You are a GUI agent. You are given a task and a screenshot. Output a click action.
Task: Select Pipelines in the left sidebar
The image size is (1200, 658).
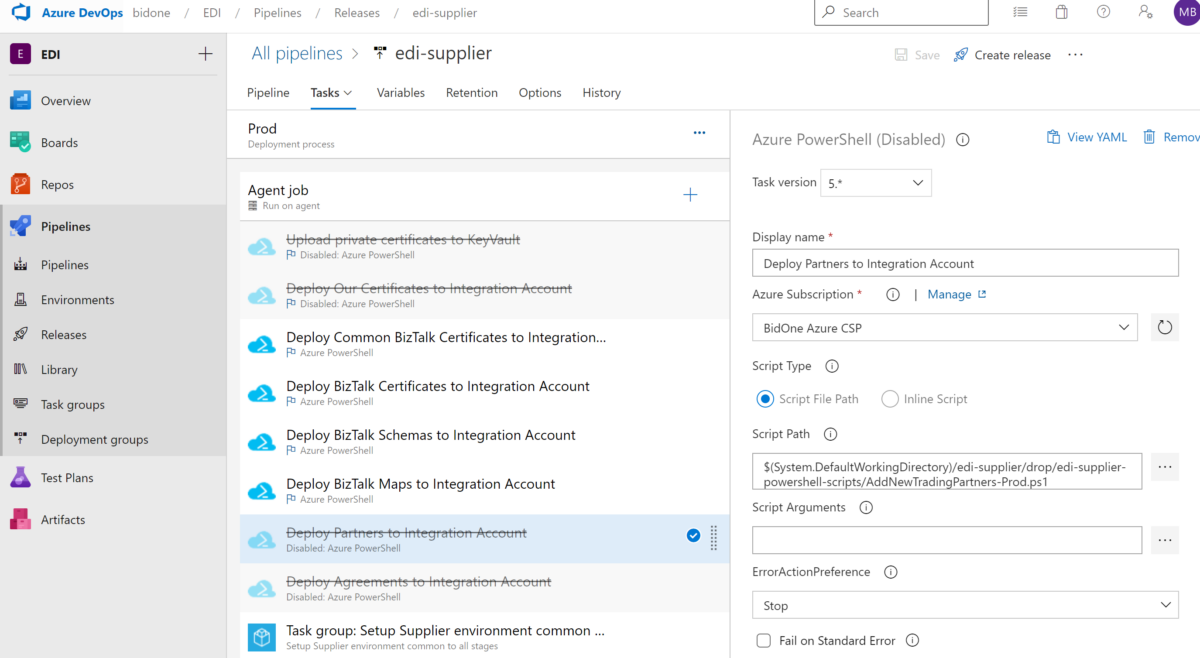click(x=67, y=225)
